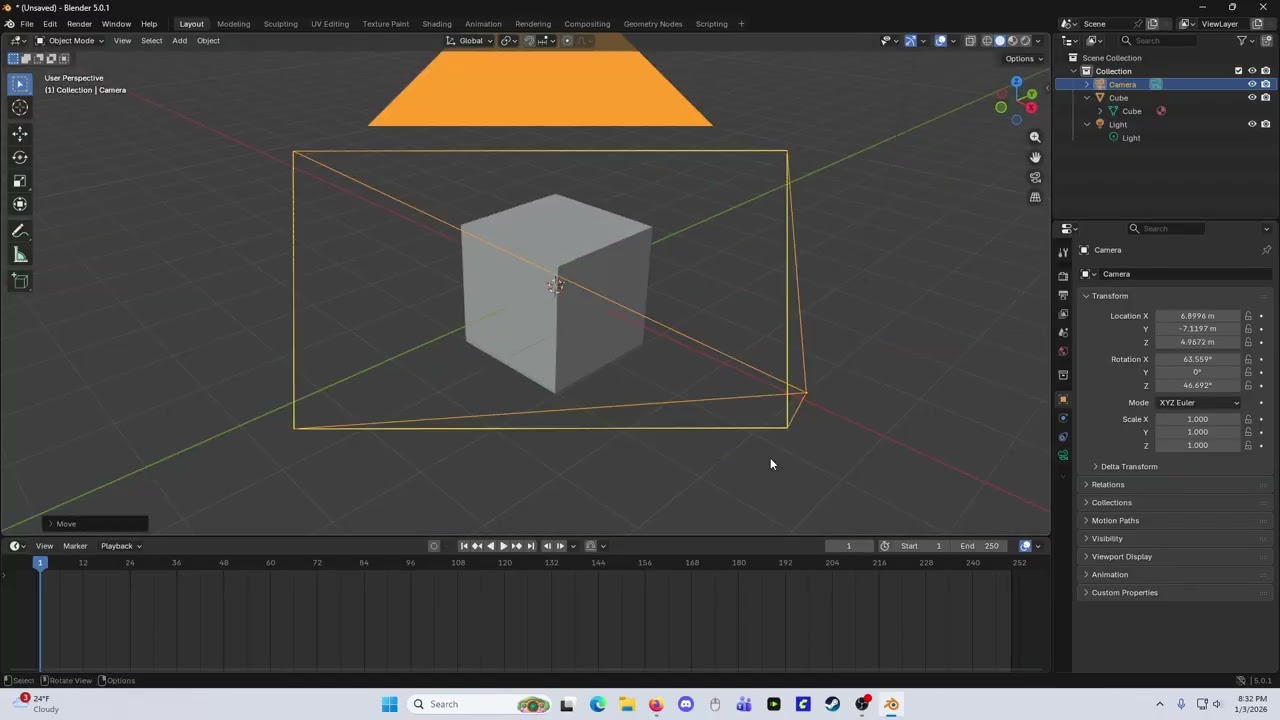Viewport: 1280px width, 720px height.
Task: Open Windows Start button
Action: click(x=389, y=704)
